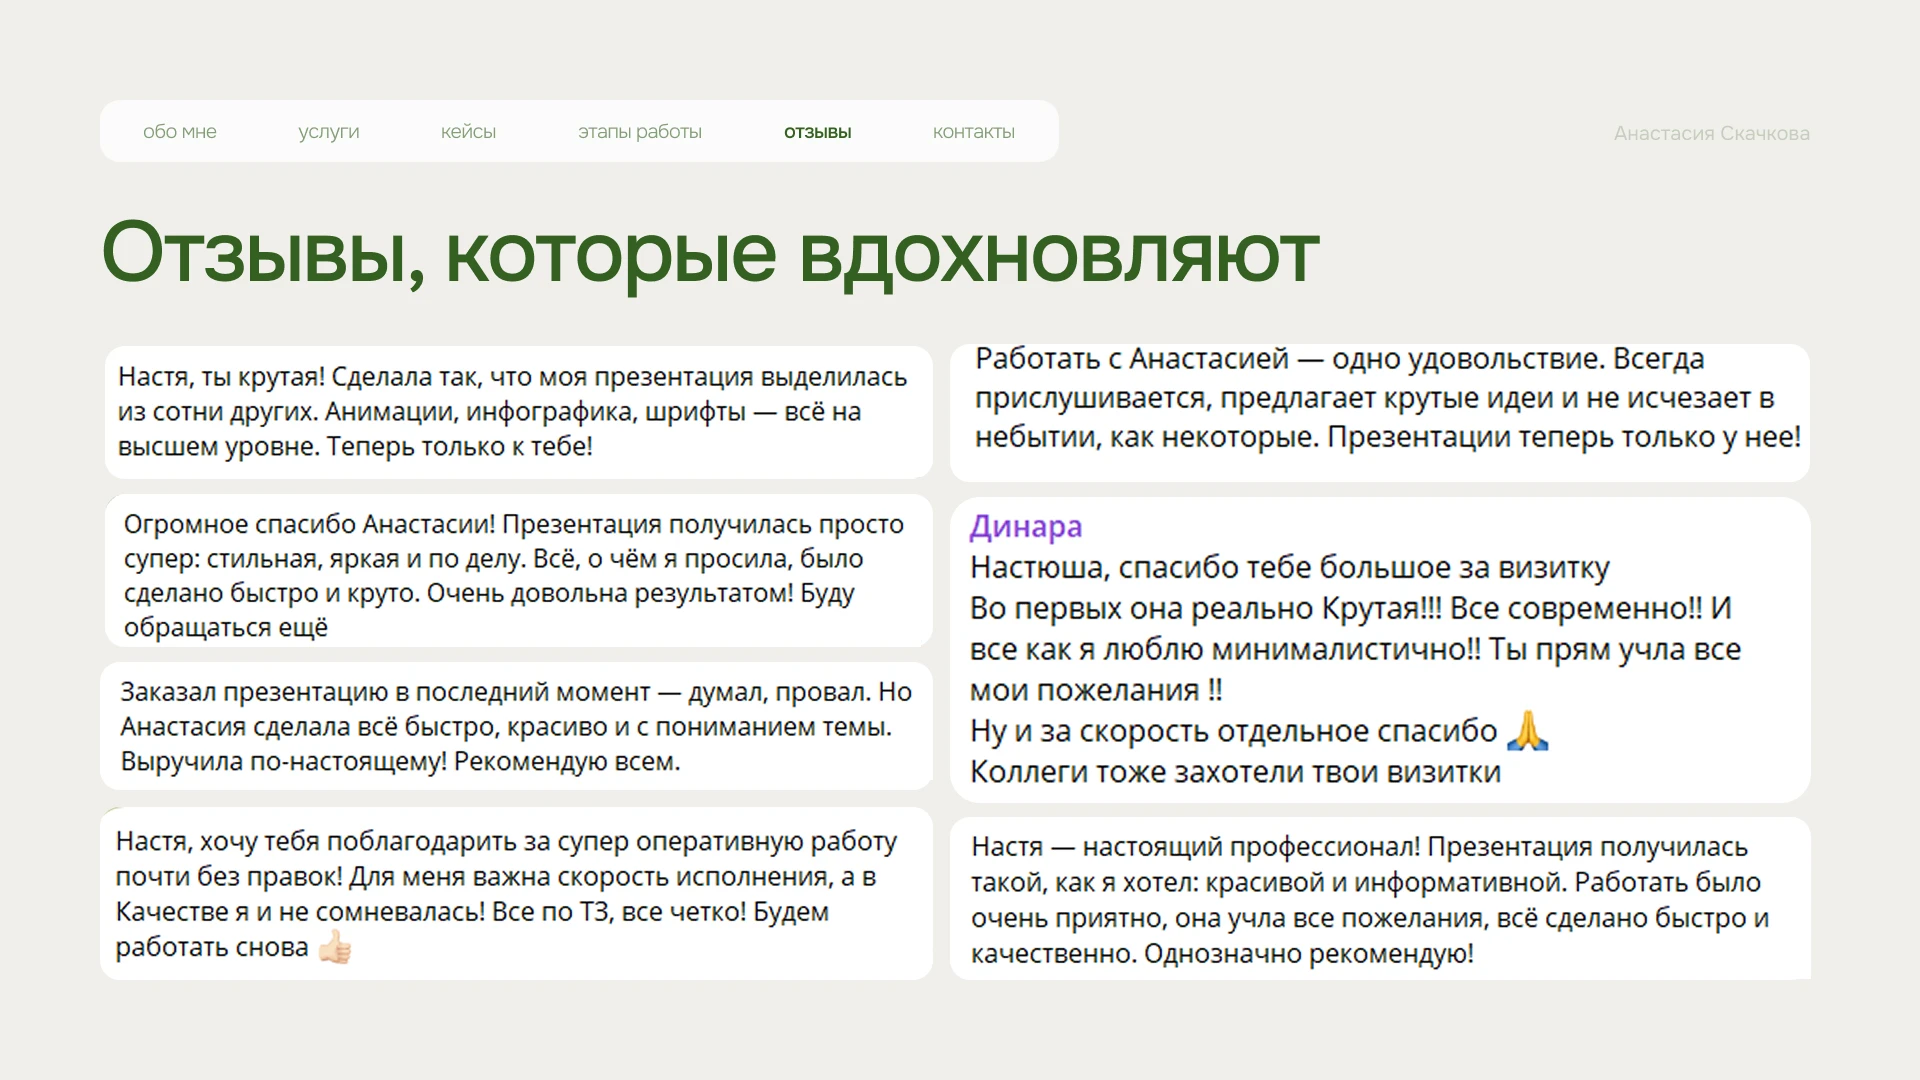1920x1080 pixels.
Task: Open the review «Работать с Анастасией — одно удовольствие»
Action: 1378,398
